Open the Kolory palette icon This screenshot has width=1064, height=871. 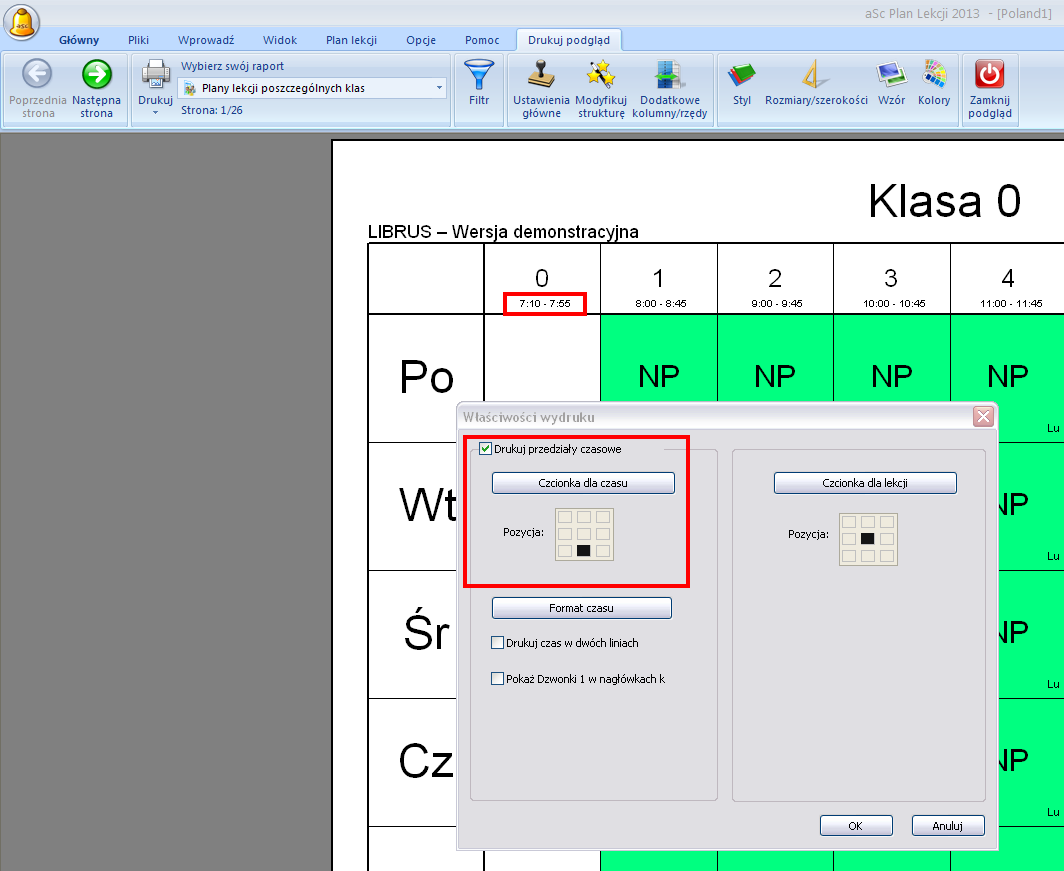tap(934, 75)
